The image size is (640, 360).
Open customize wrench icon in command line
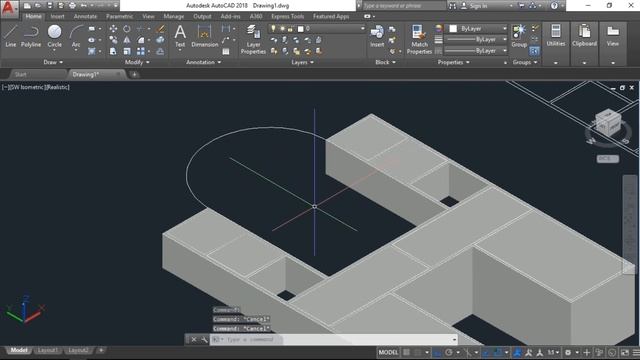coord(204,340)
